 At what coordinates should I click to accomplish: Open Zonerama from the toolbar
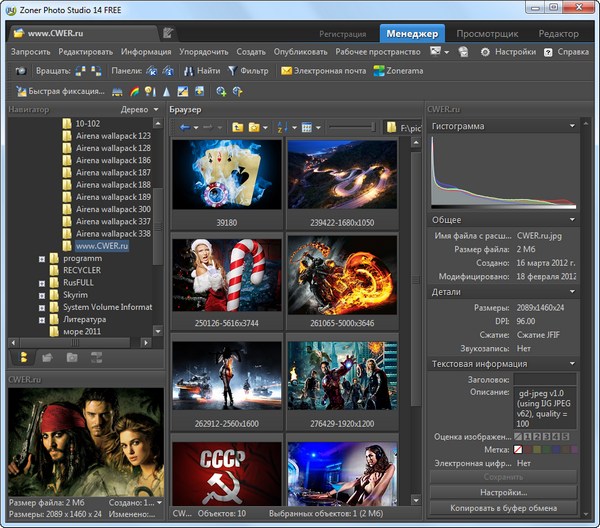click(x=379, y=71)
